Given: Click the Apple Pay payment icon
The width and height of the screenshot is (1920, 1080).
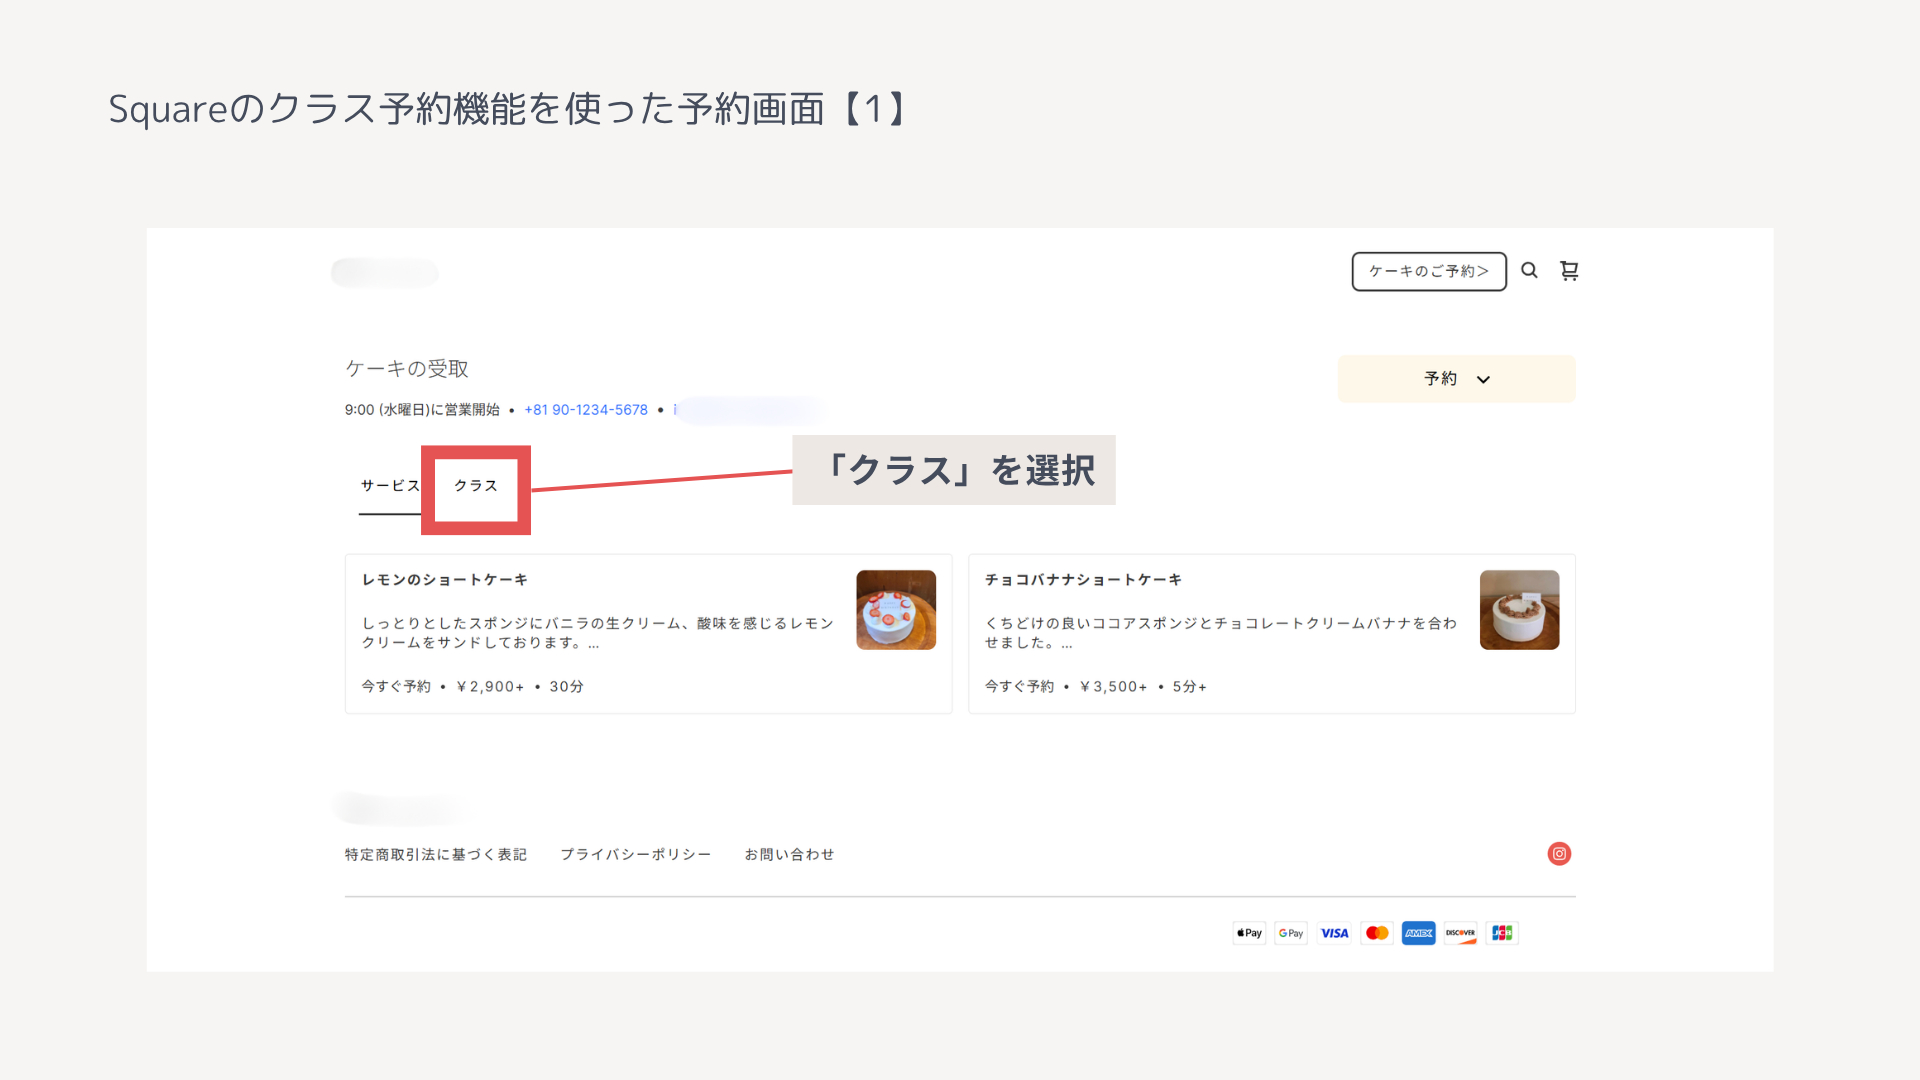Looking at the screenshot, I should [x=1249, y=933].
